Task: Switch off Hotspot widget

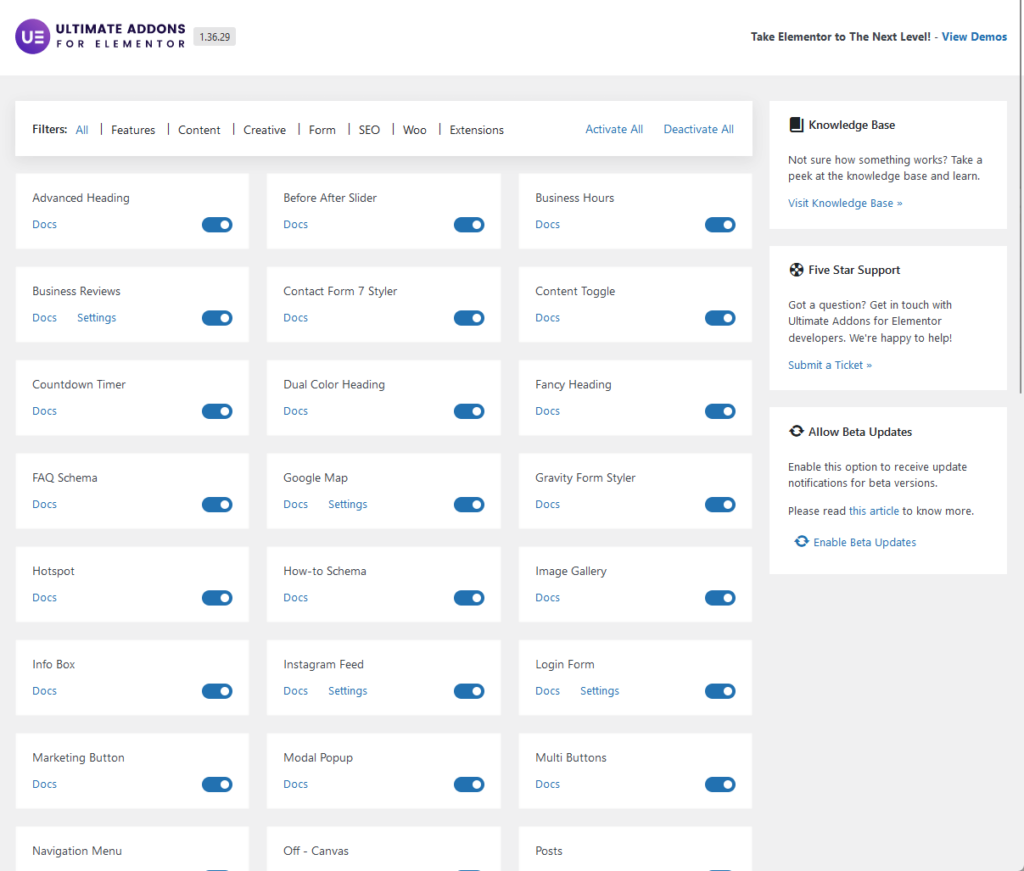Action: click(217, 598)
